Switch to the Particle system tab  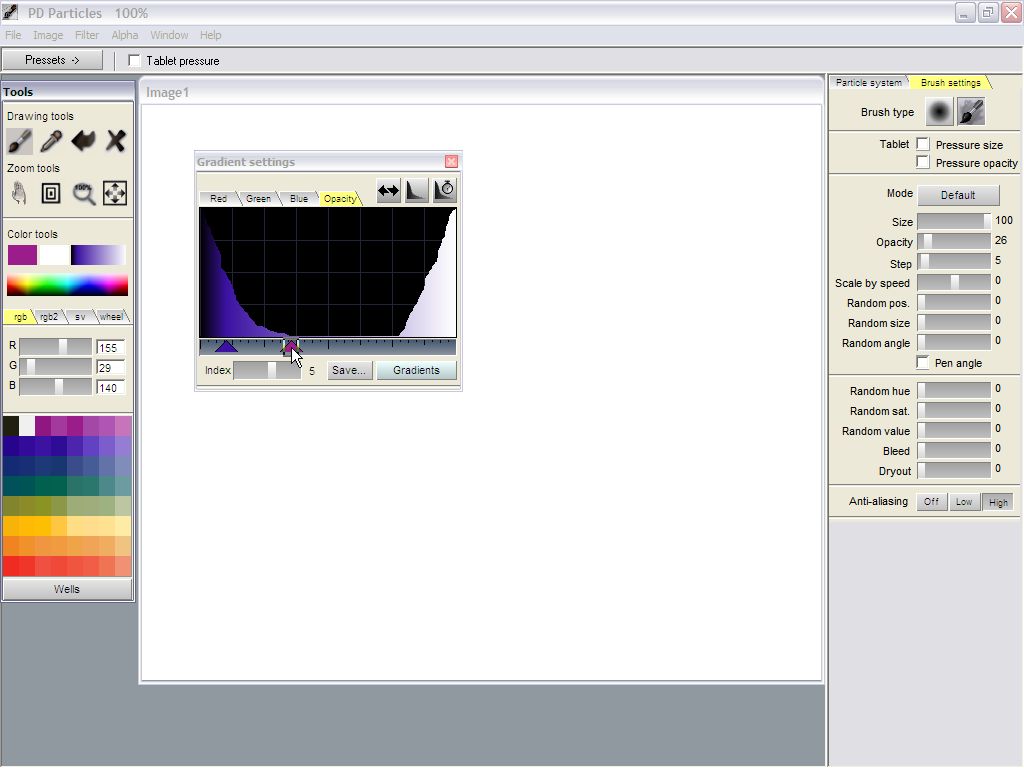(867, 83)
